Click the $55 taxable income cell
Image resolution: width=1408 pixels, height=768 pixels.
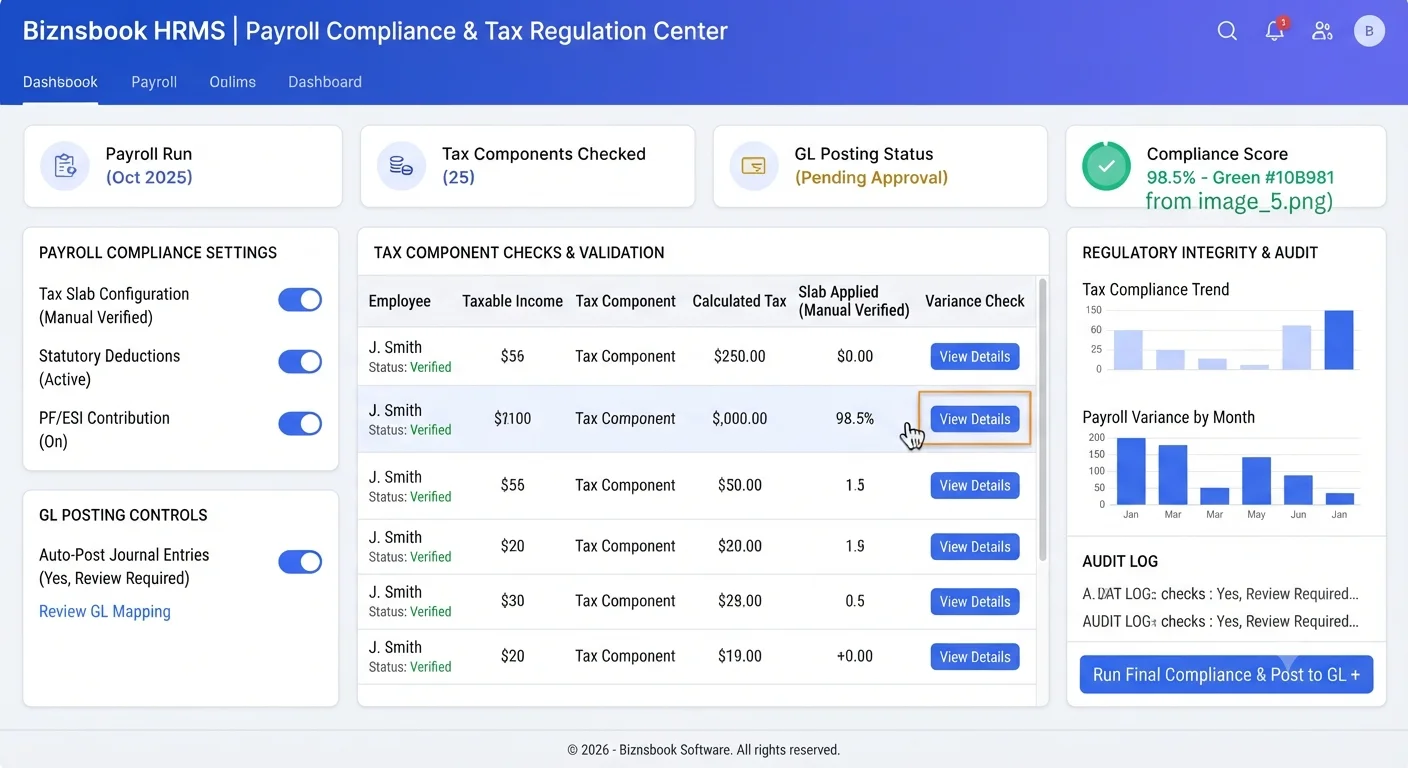[x=512, y=485]
